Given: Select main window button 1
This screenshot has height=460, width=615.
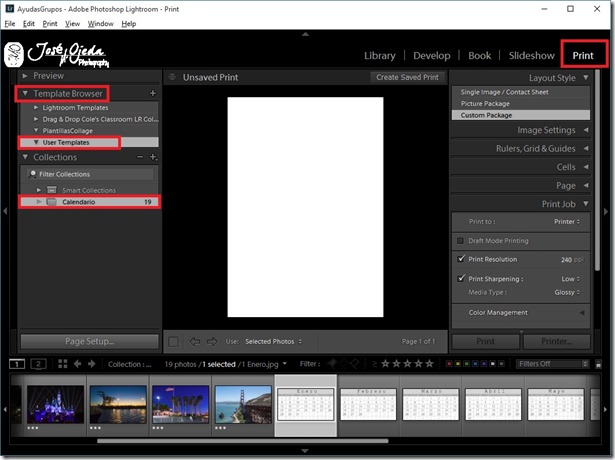Looking at the screenshot, I should (17, 364).
